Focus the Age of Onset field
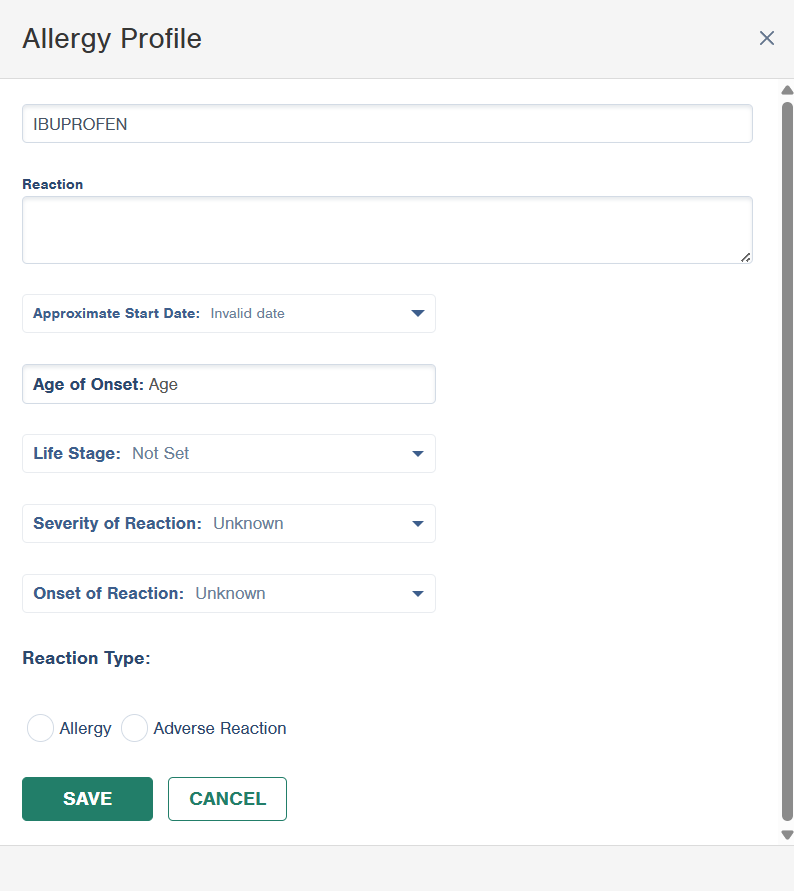This screenshot has width=794, height=891. click(228, 384)
